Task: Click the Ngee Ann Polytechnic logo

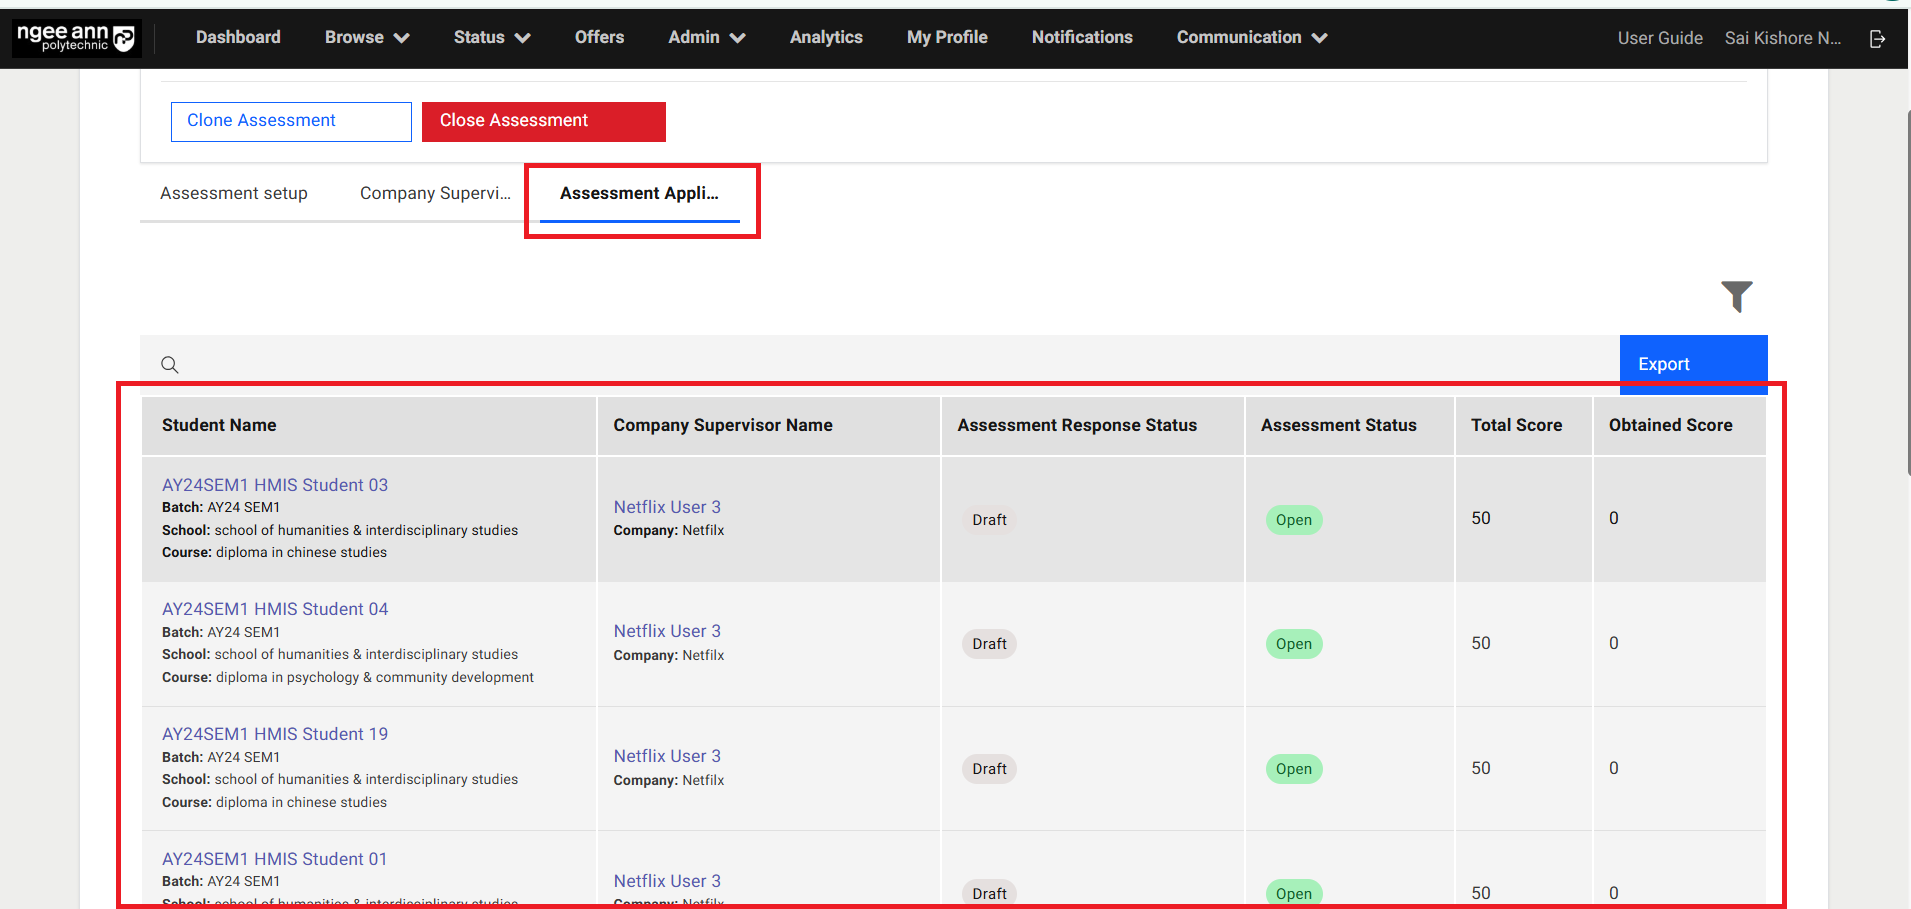Action: 76,38
